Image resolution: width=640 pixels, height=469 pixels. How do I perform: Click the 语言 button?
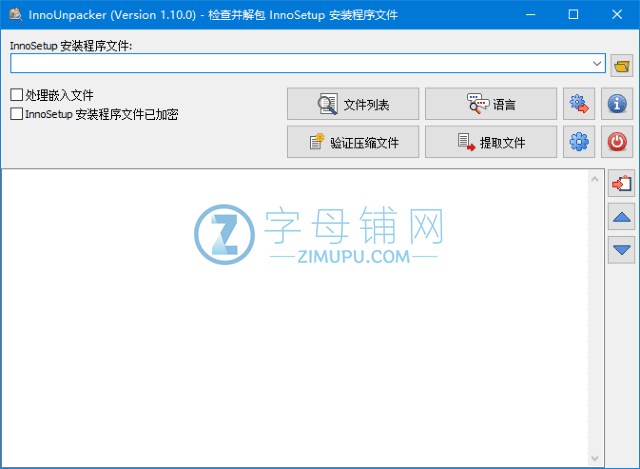click(x=491, y=104)
